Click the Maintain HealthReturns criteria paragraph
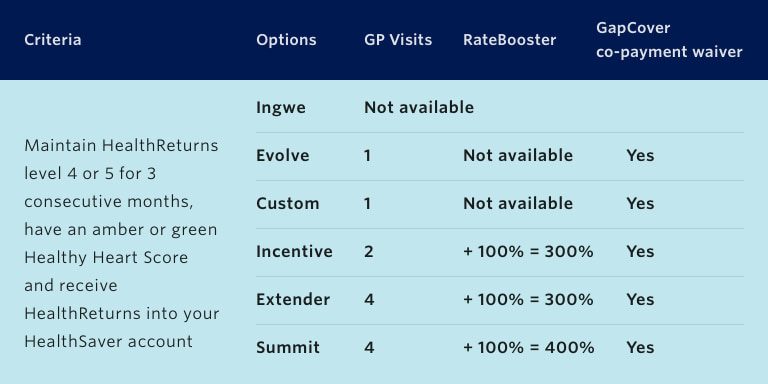The image size is (768, 384). tap(121, 243)
